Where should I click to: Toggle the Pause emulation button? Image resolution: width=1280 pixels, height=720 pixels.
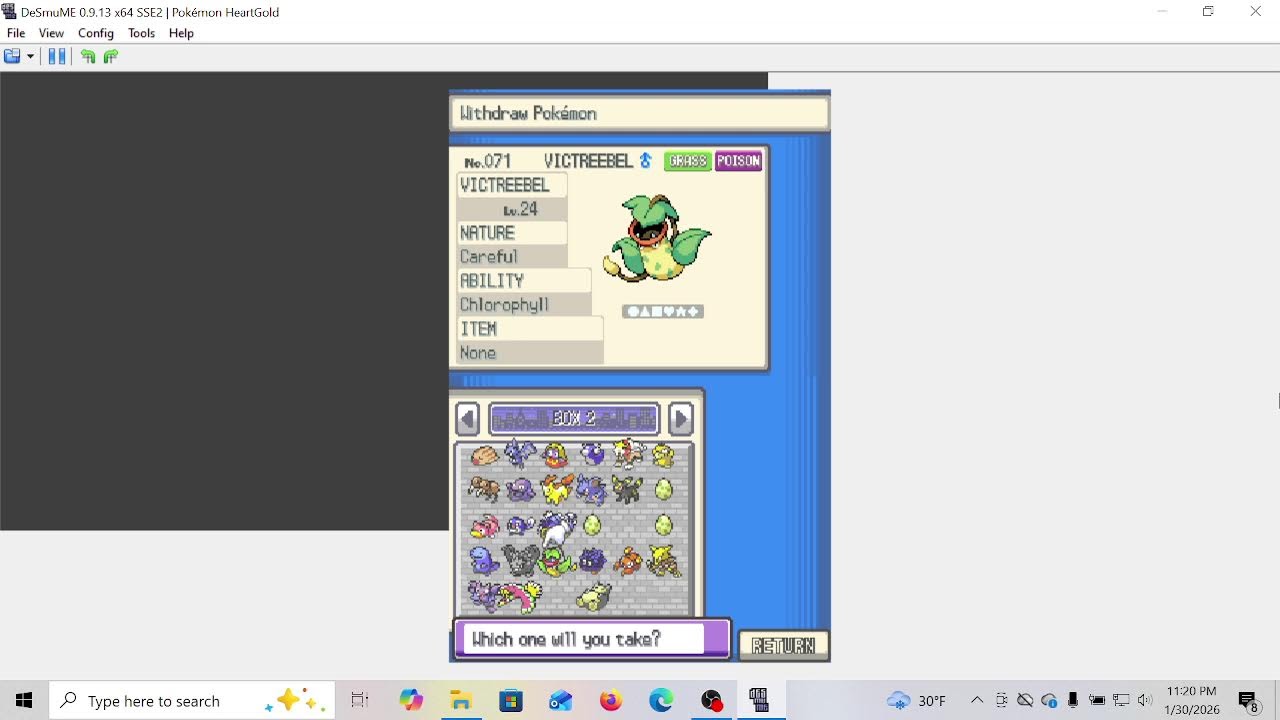coord(57,56)
